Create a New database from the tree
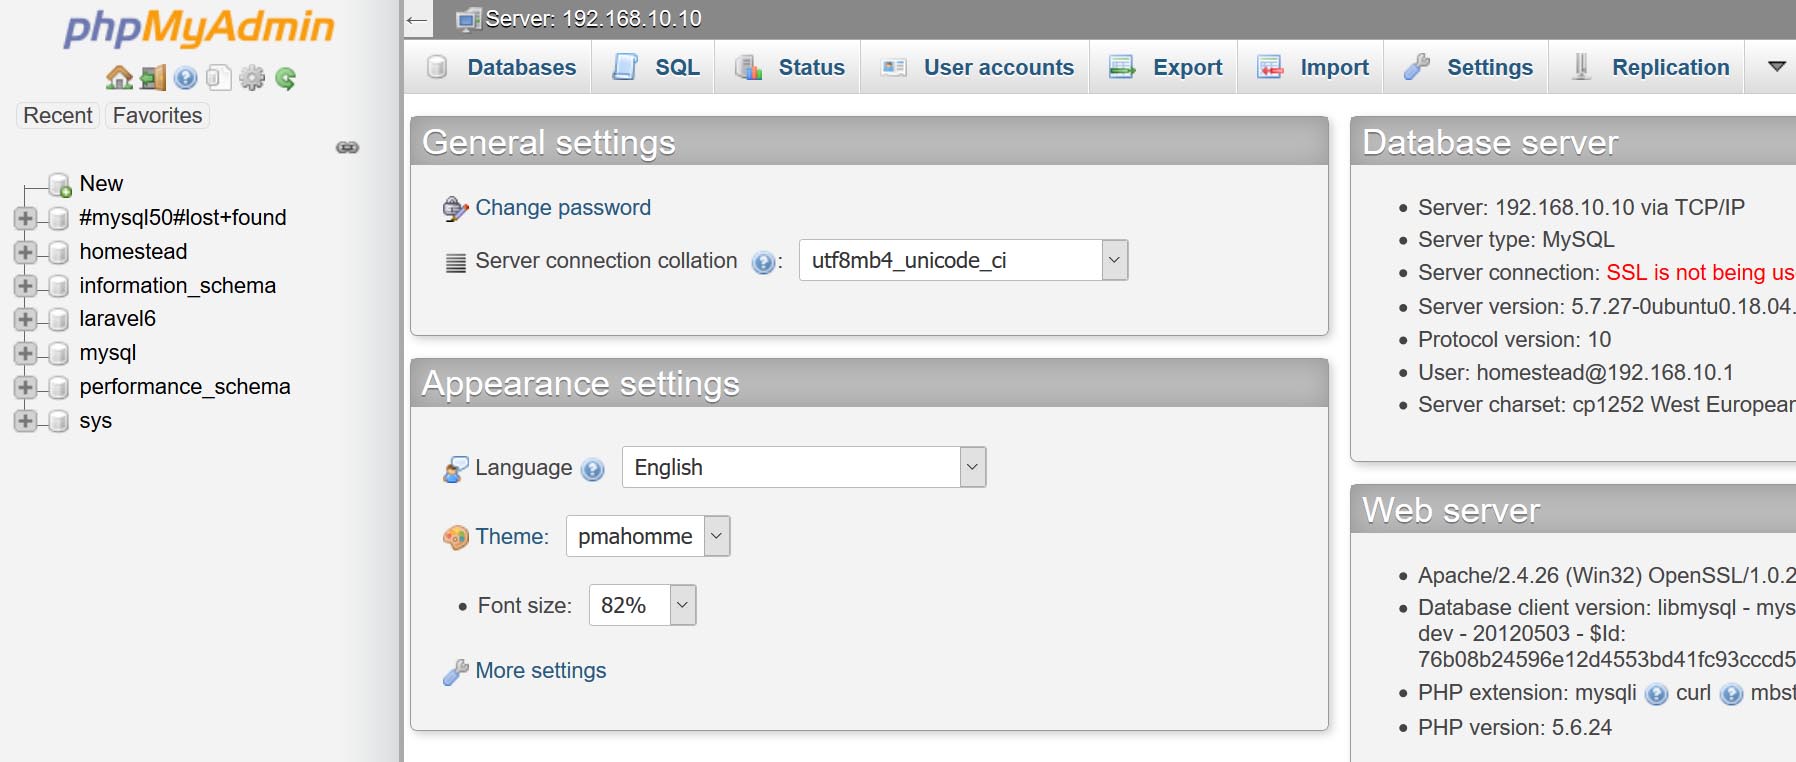The image size is (1796, 762). tap(101, 184)
